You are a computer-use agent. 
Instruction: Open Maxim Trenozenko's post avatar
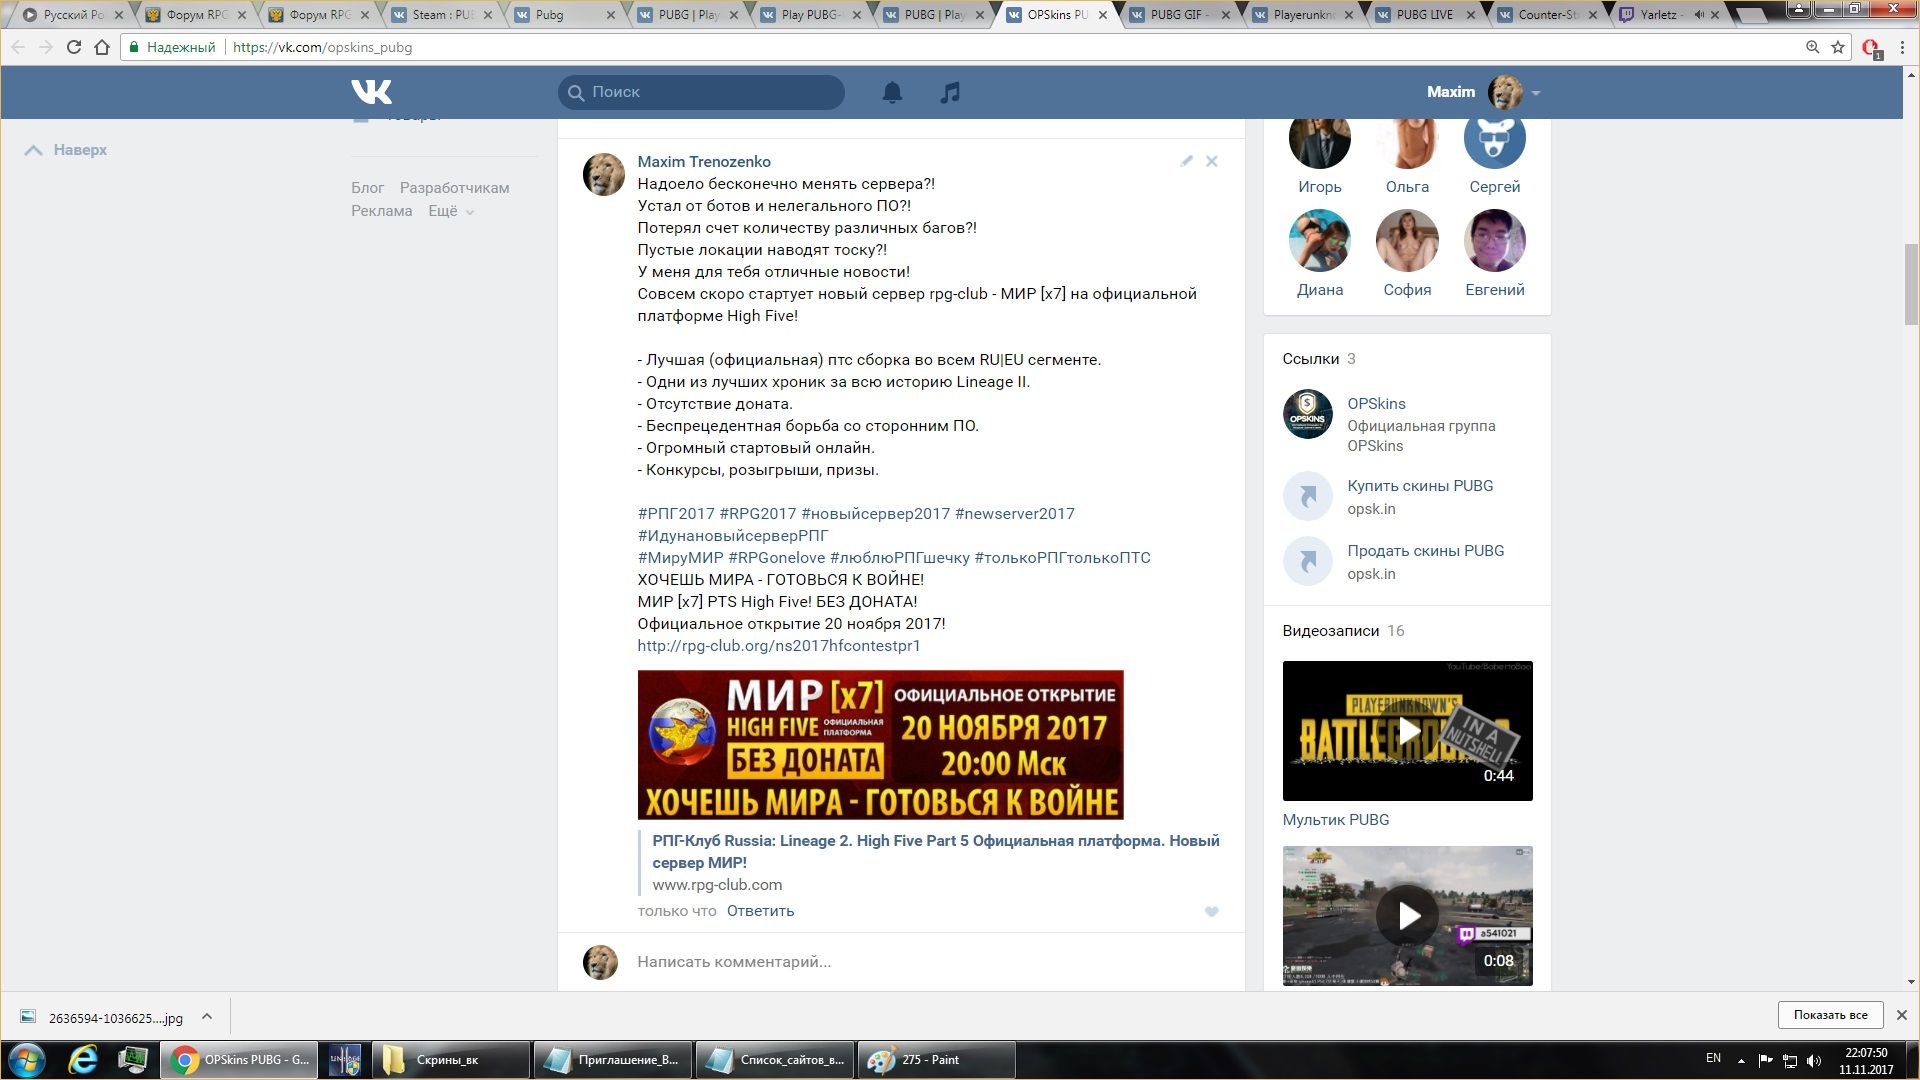[603, 175]
